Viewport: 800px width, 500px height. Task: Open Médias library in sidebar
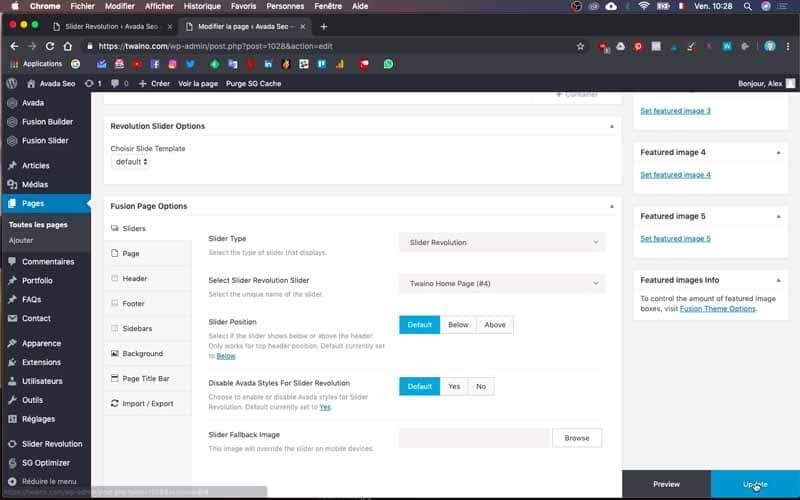click(35, 184)
